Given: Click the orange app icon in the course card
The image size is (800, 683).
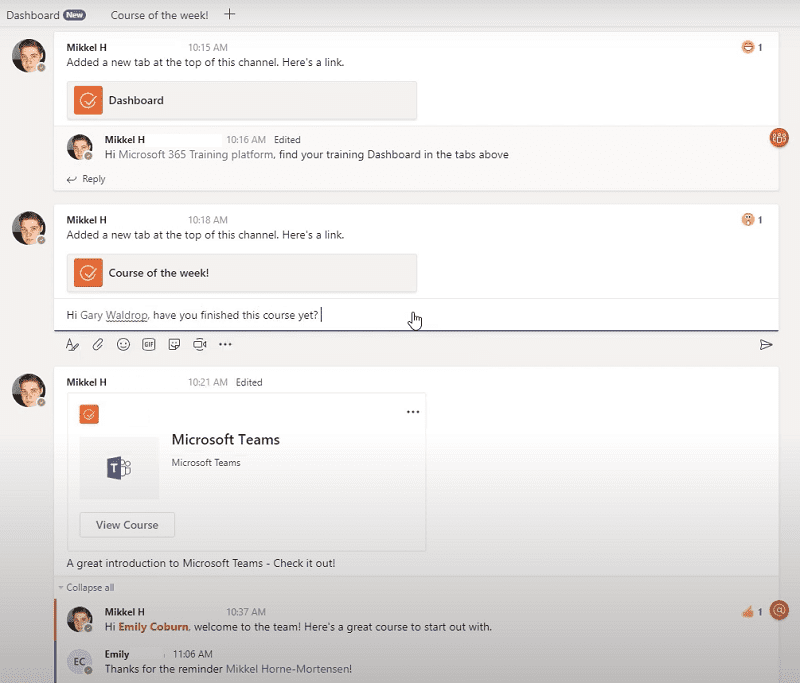Looking at the screenshot, I should (89, 414).
